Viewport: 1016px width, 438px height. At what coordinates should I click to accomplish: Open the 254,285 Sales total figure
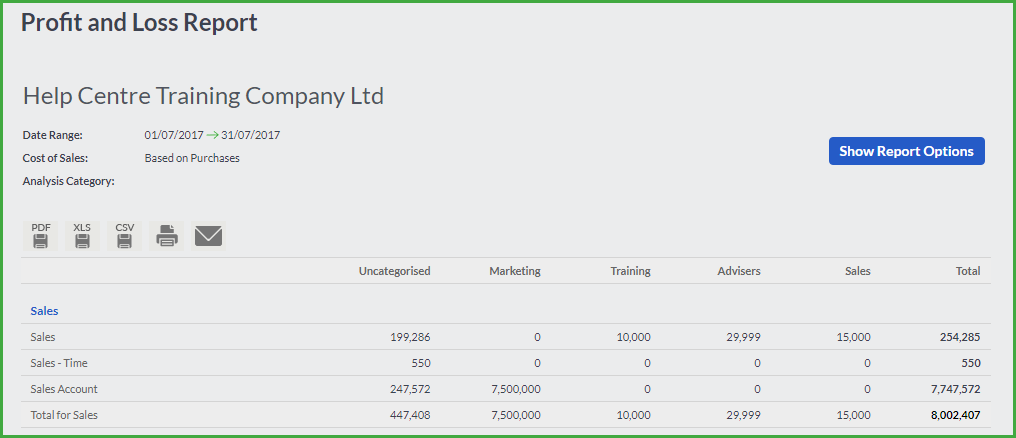[x=960, y=337]
